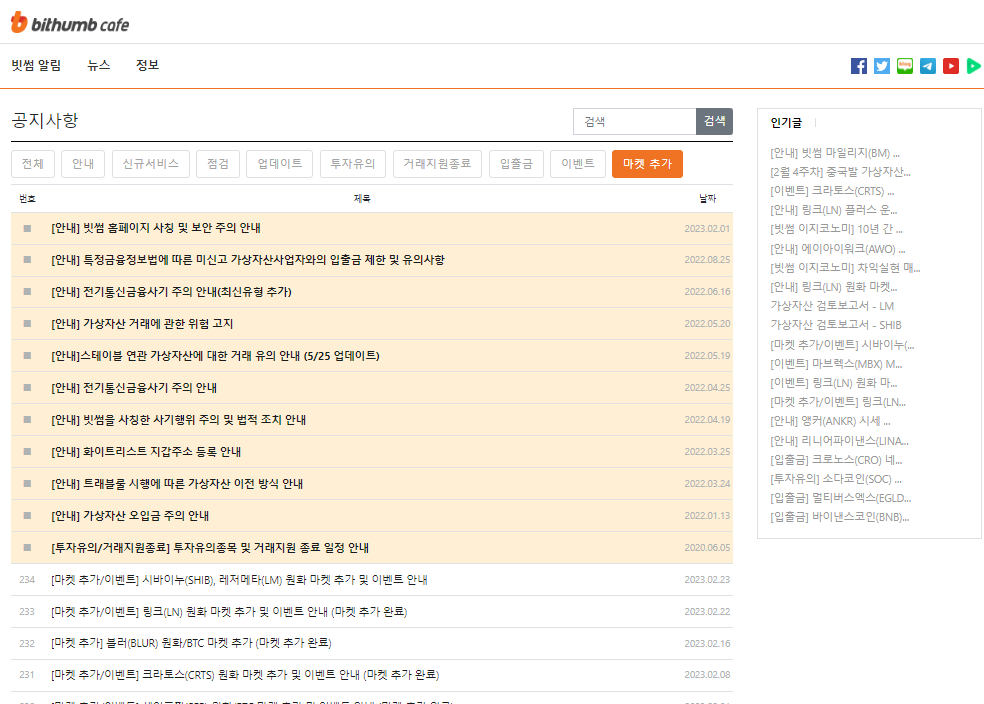Open notice 빗썸 홈페이지 사칭 및 보안 주의 안내
The width and height of the screenshot is (984, 704).
(156, 228)
